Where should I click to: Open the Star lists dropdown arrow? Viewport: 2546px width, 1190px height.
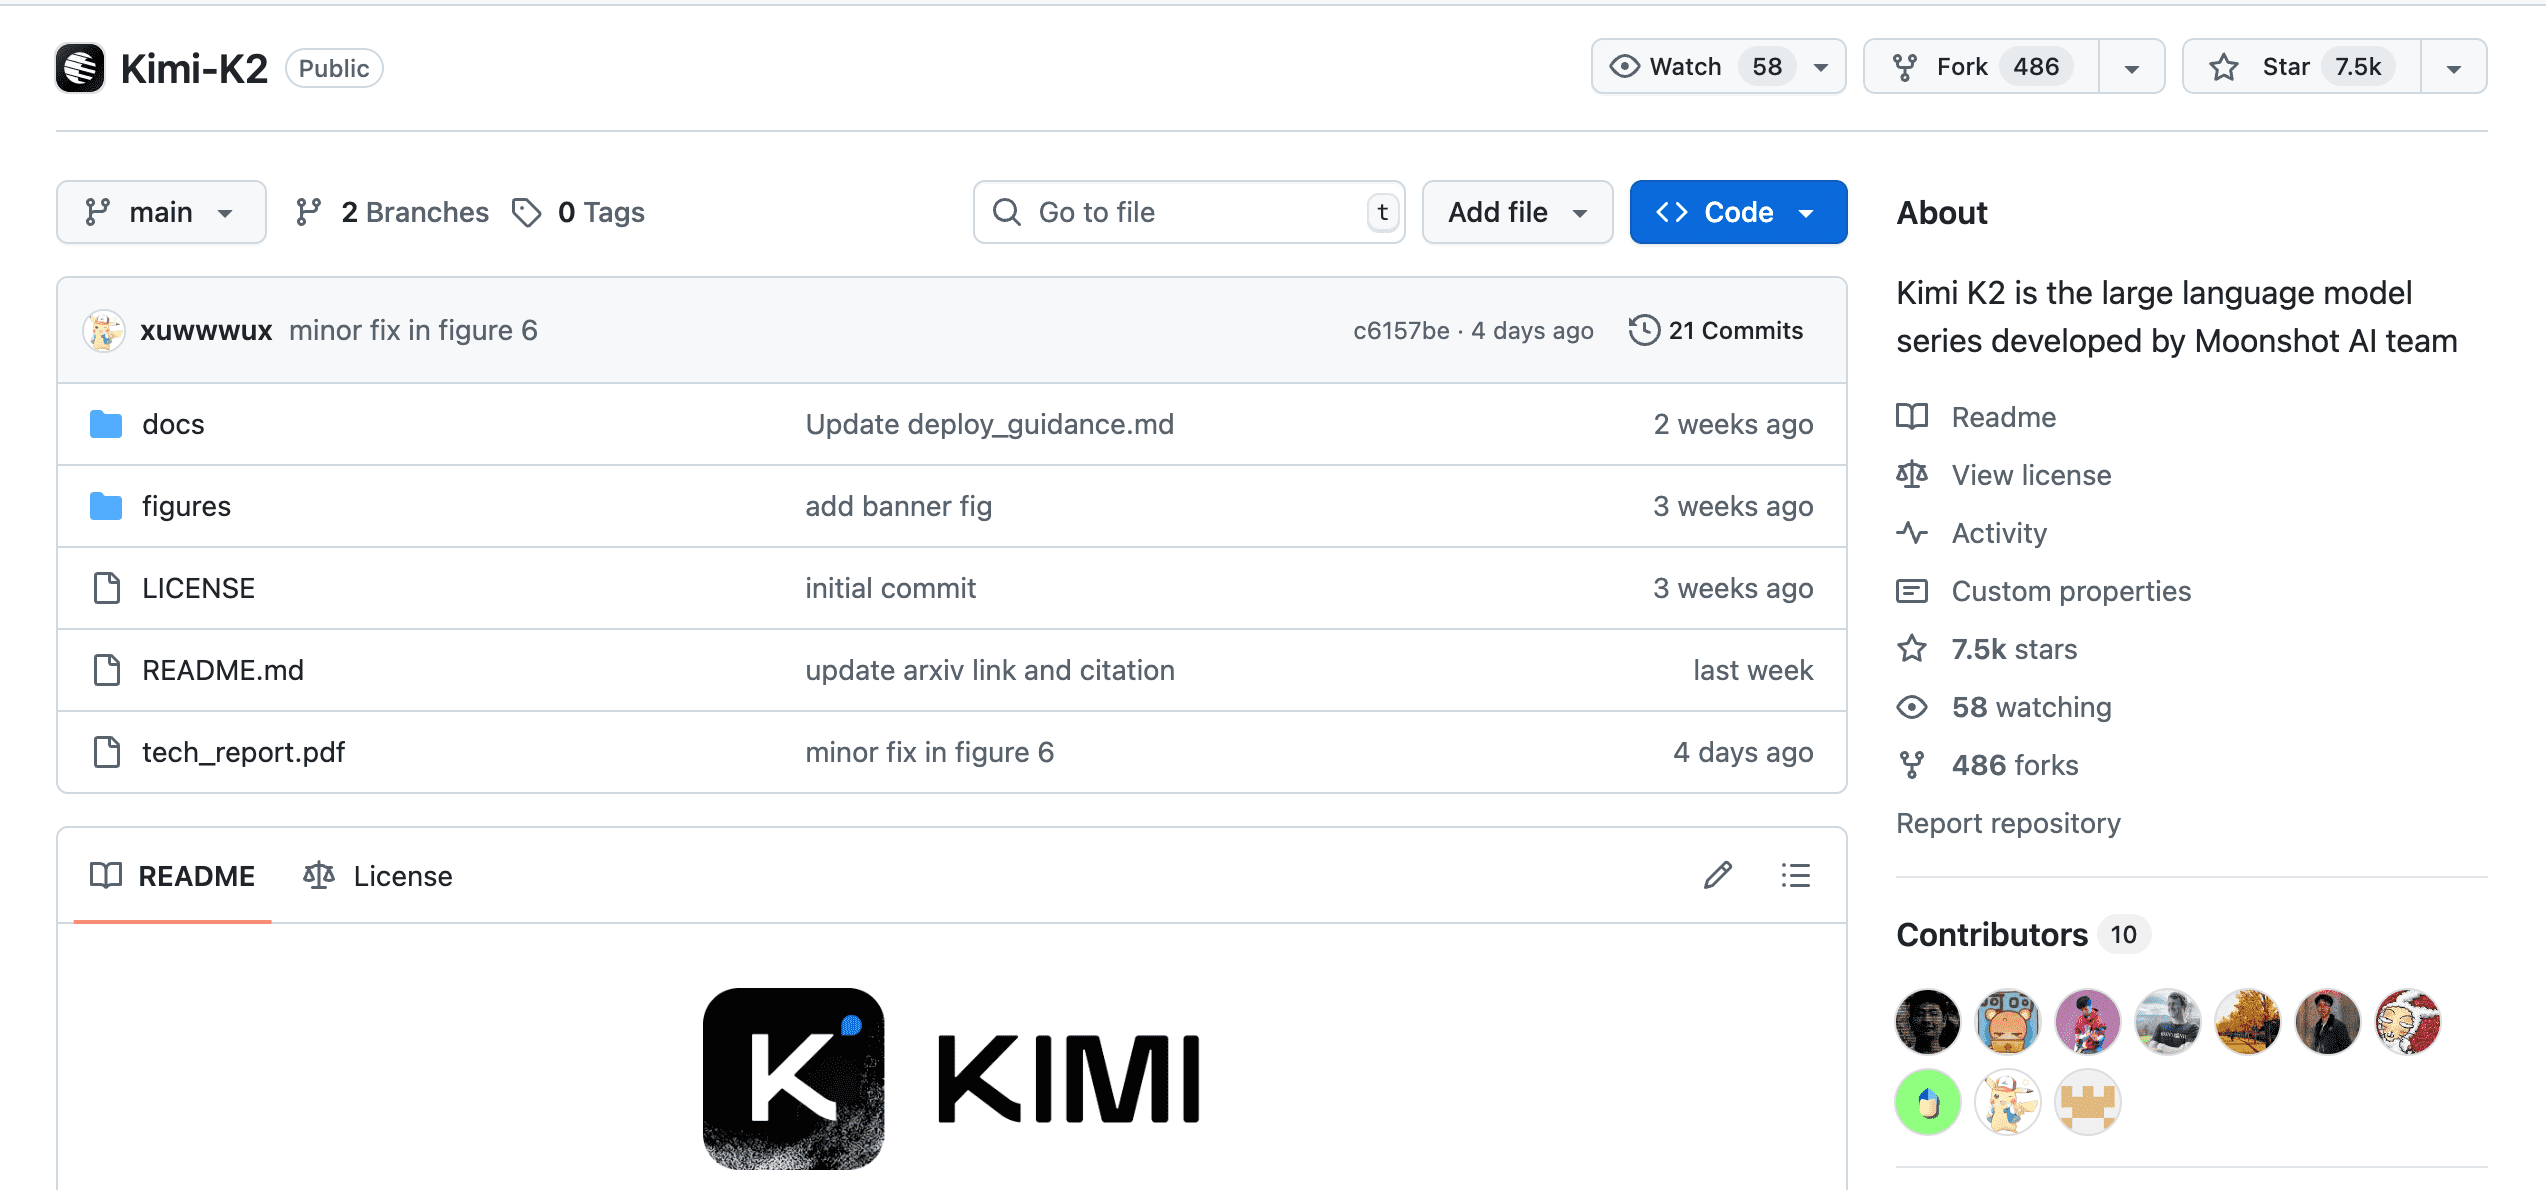coord(2454,67)
